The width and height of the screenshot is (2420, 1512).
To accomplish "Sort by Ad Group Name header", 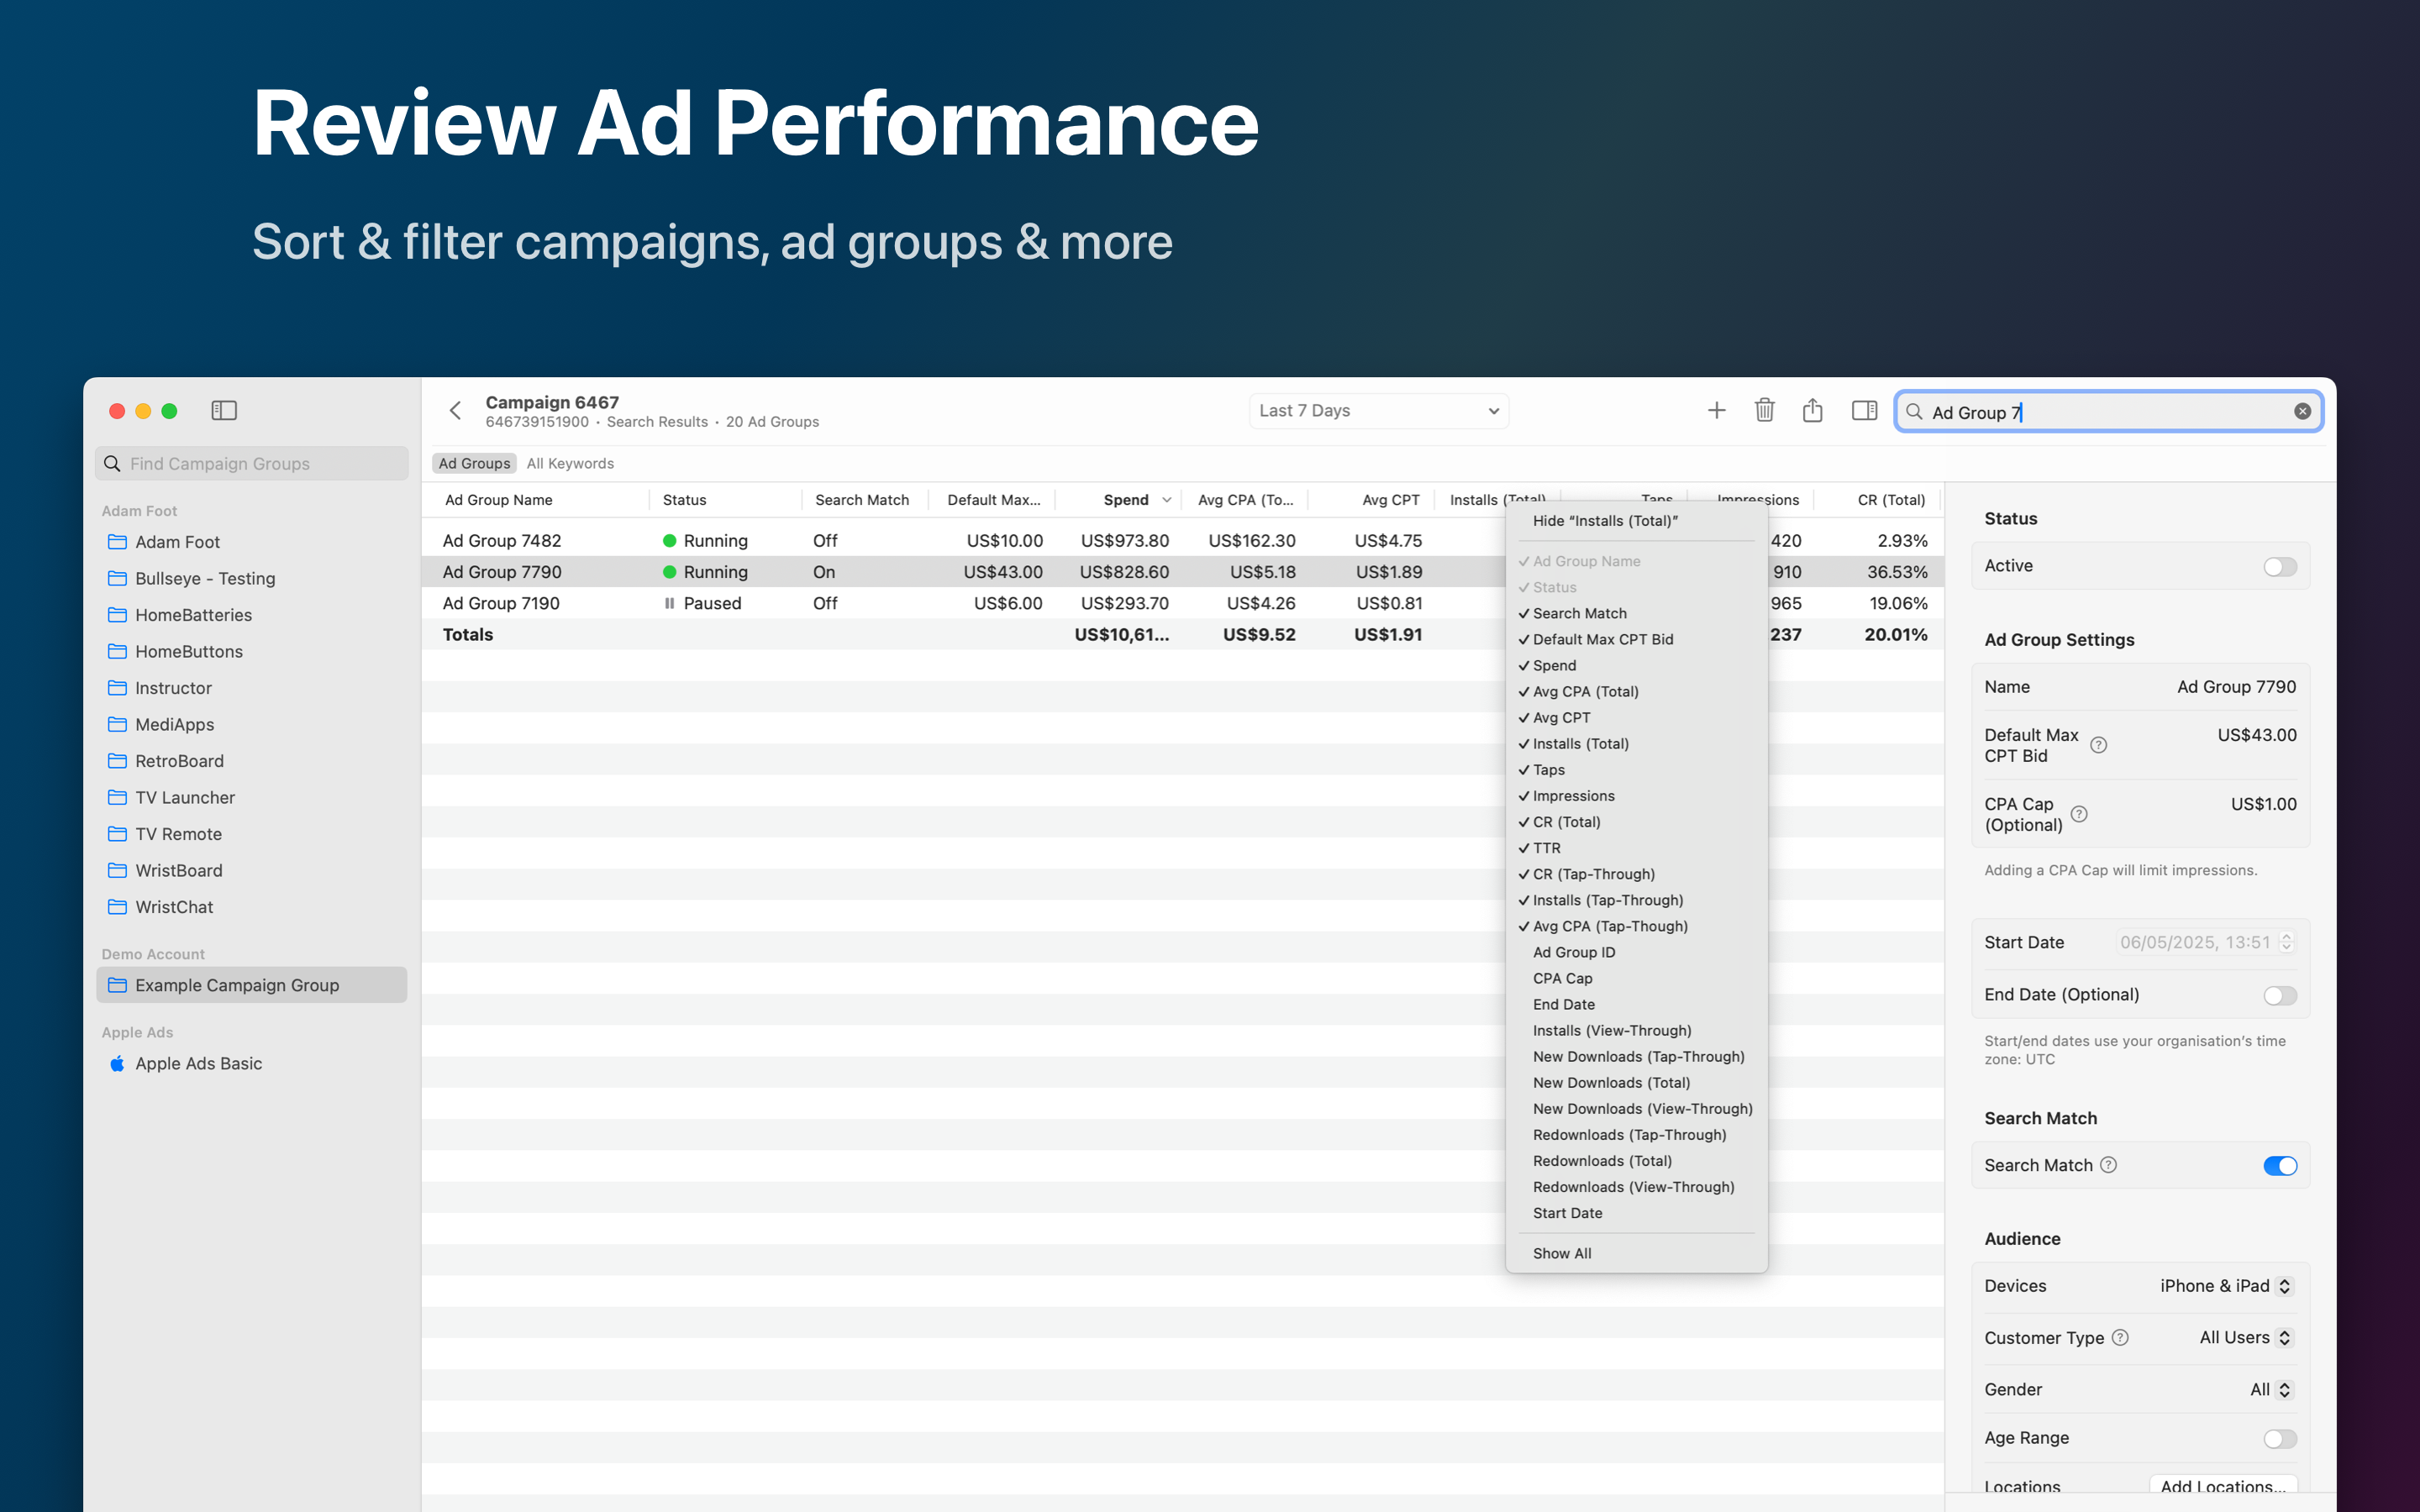I will coord(535,500).
